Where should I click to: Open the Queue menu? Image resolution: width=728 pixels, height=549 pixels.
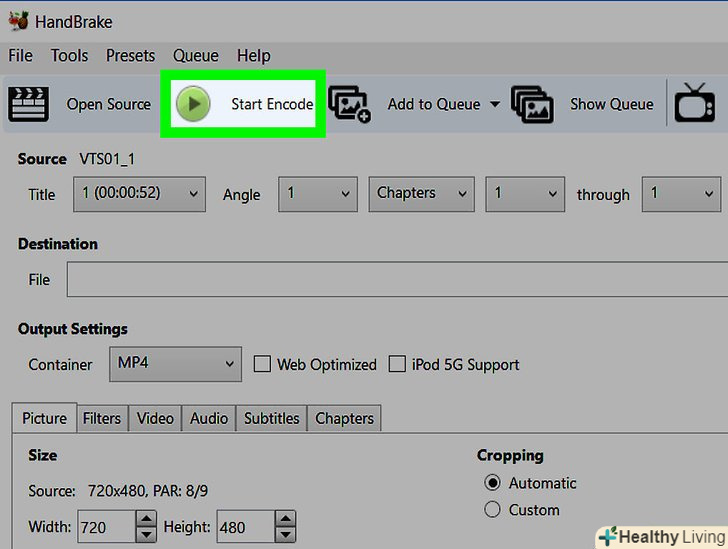[x=196, y=56]
